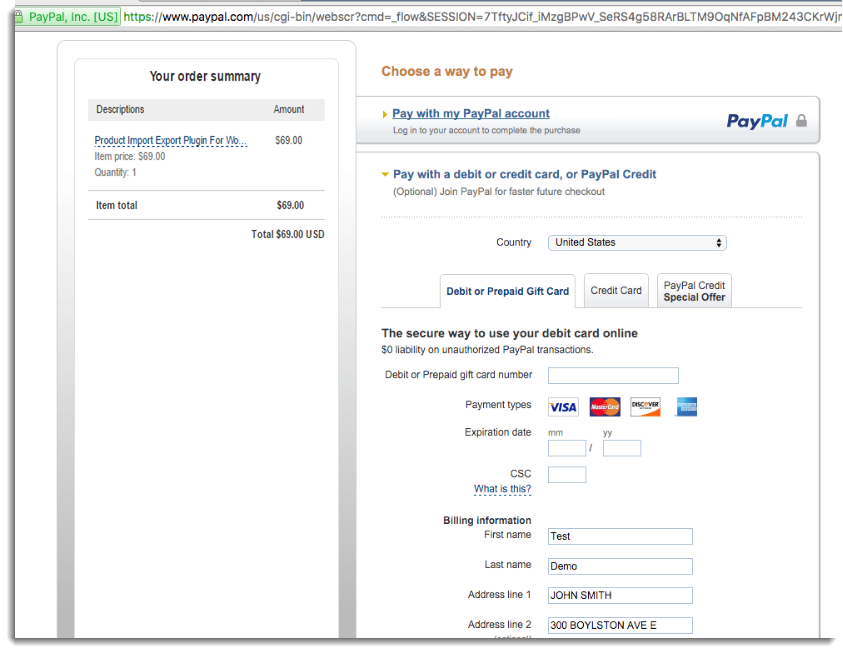
Task: Expand the Pay with my PayPal account arrow
Action: click(384, 114)
